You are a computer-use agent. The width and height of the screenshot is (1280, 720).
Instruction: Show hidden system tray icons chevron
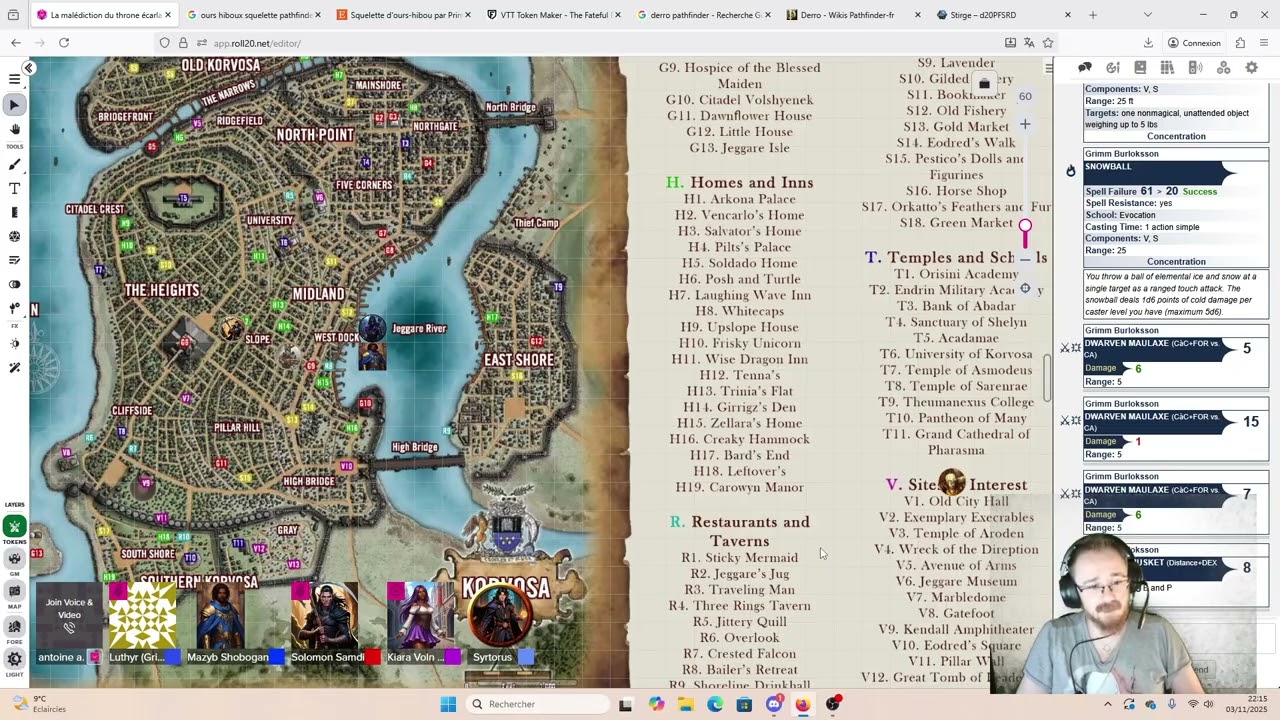point(1107,704)
